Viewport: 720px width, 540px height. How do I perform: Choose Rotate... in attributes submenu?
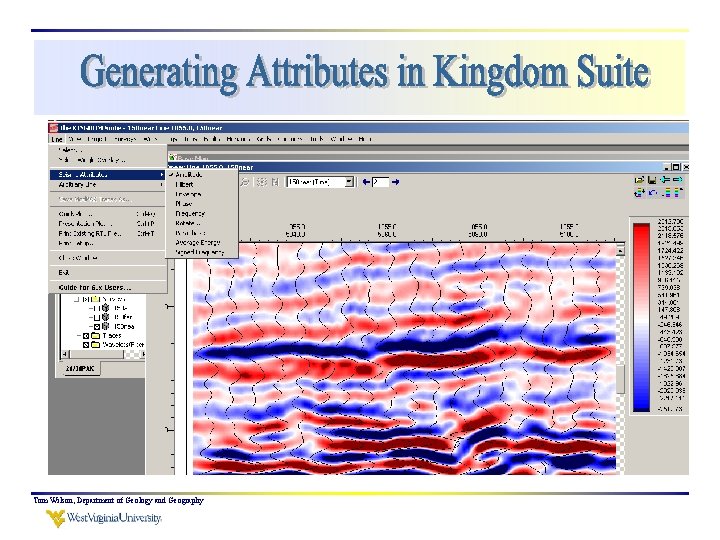click(x=202, y=223)
